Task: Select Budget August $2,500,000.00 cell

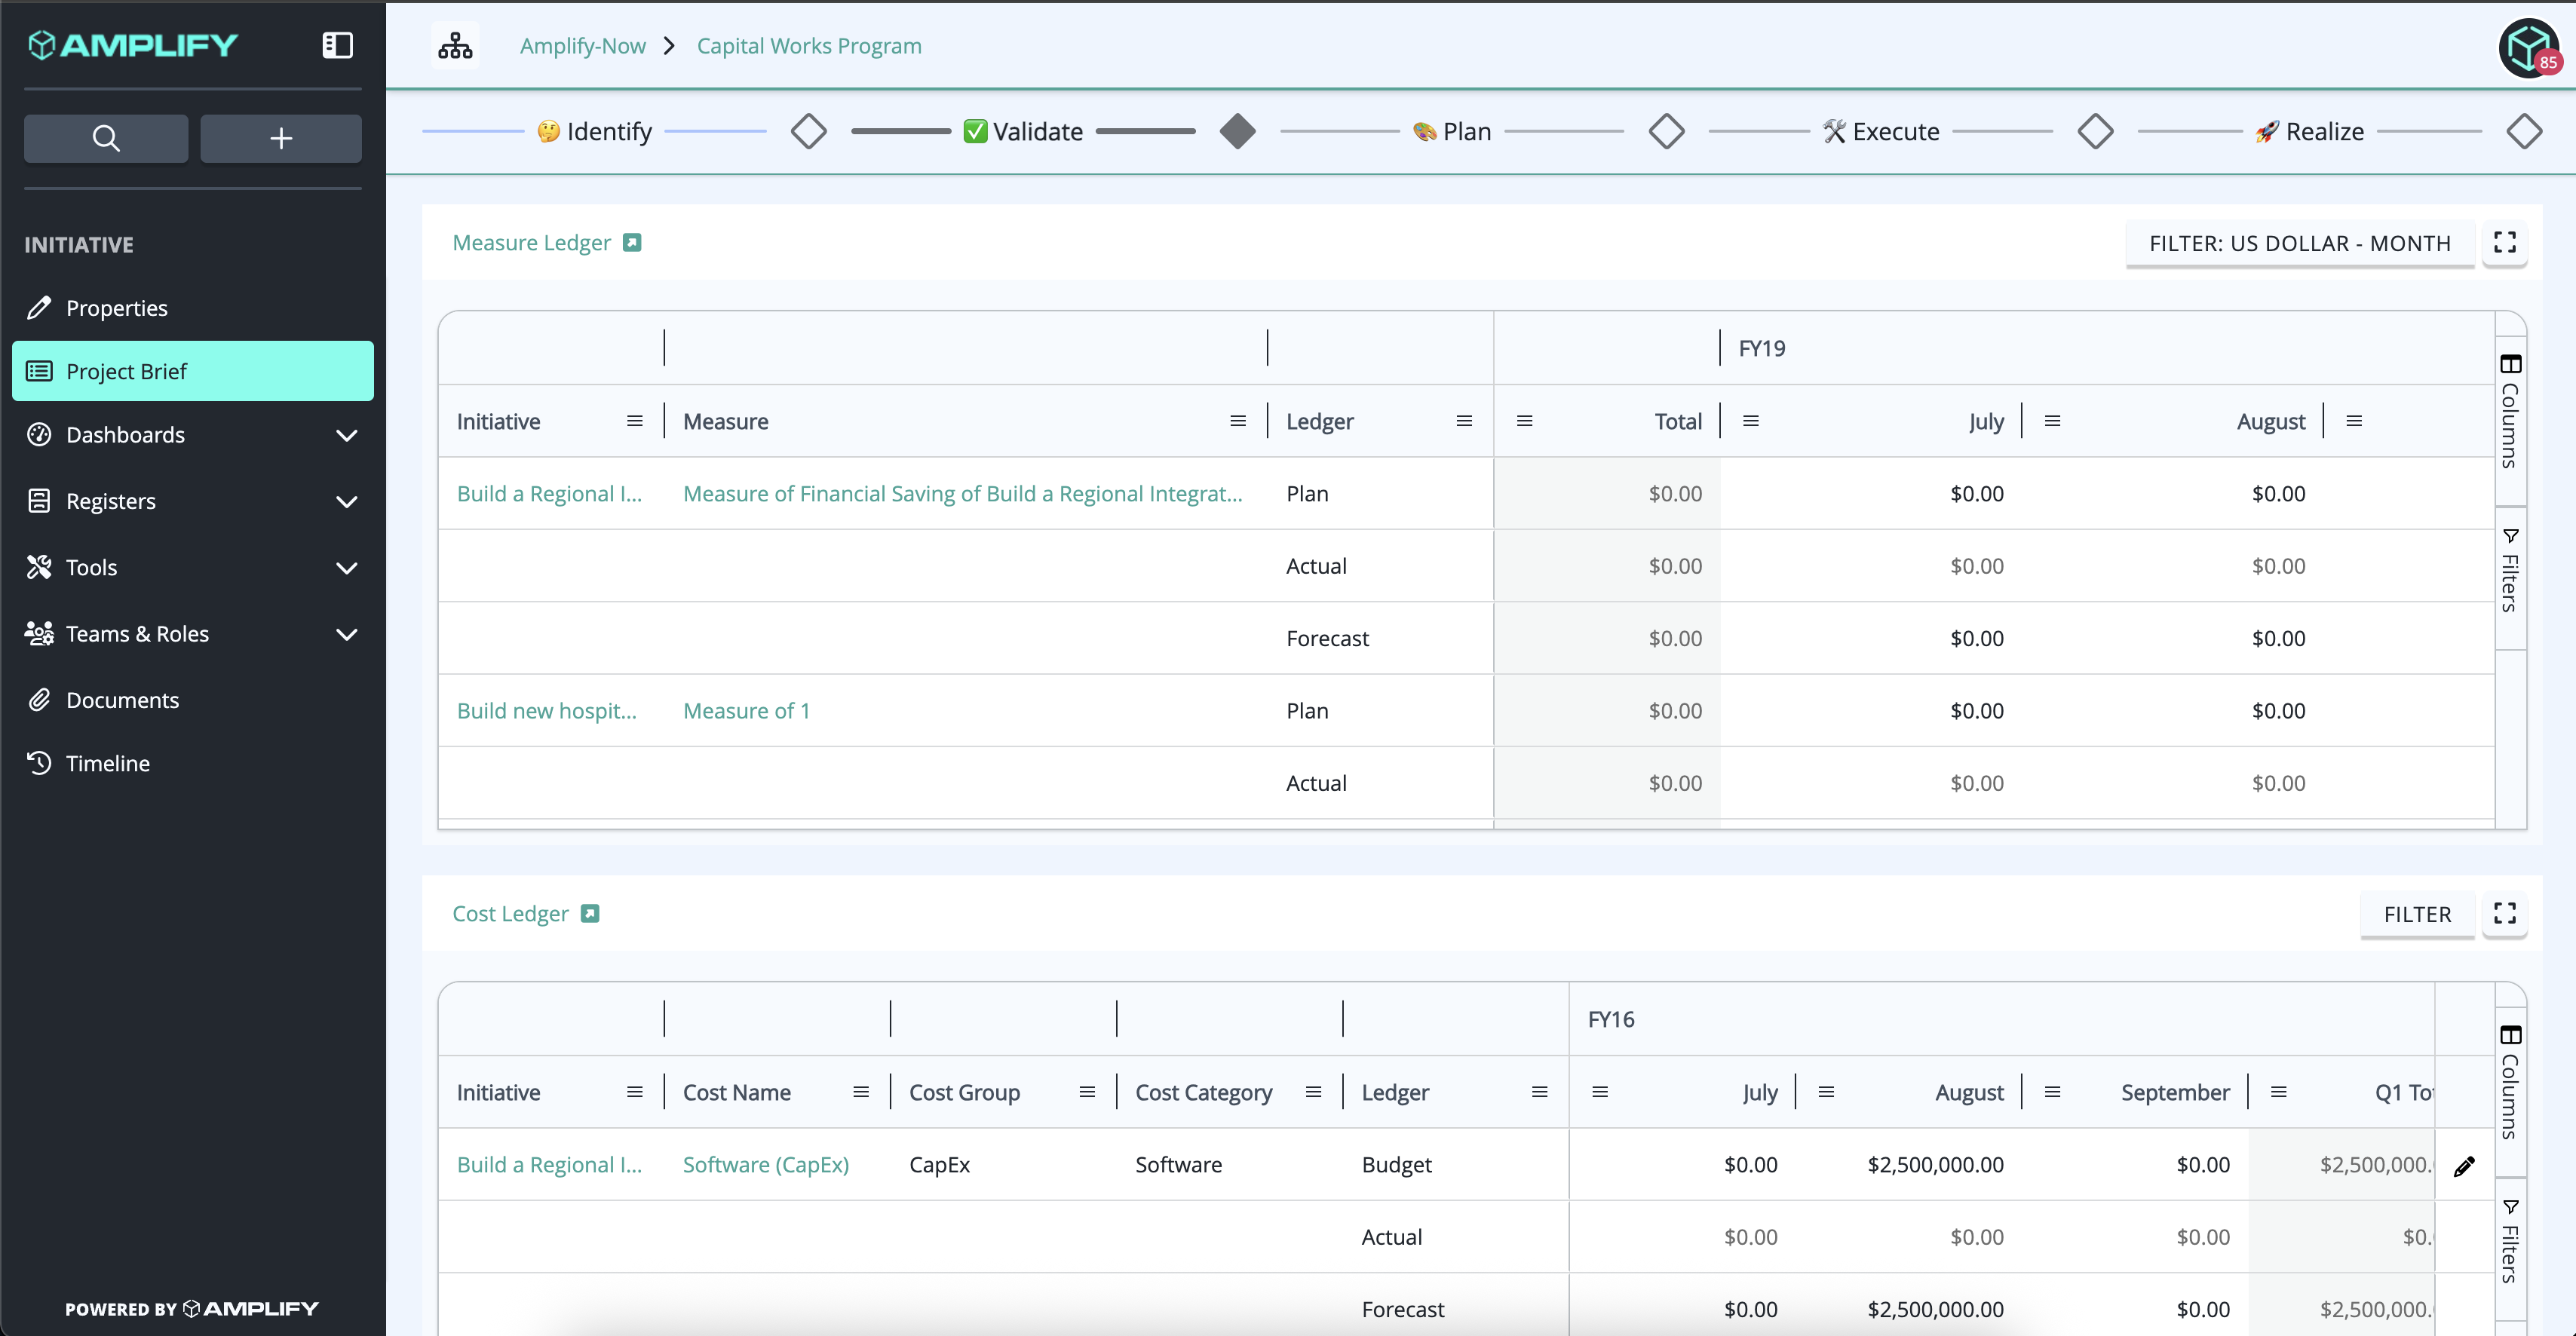Action: 1909,1165
